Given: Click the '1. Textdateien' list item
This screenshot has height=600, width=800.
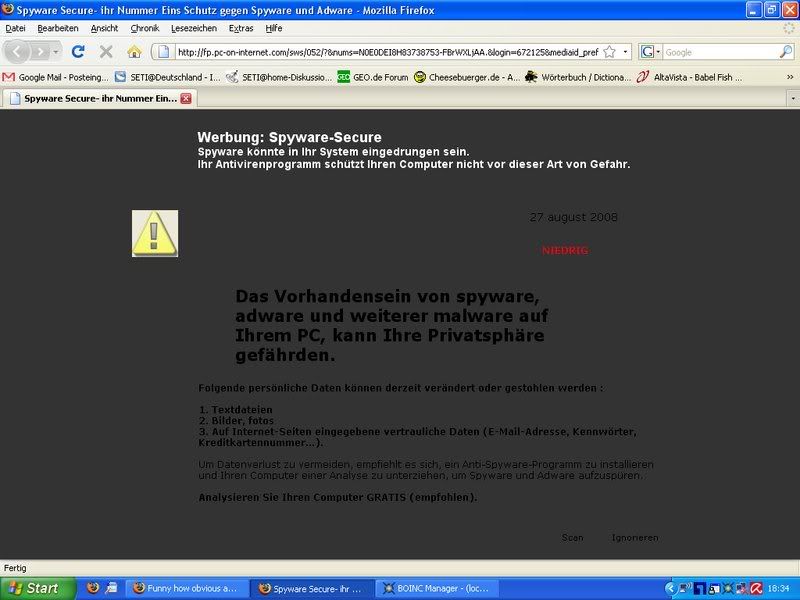Looking at the screenshot, I should (x=236, y=410).
